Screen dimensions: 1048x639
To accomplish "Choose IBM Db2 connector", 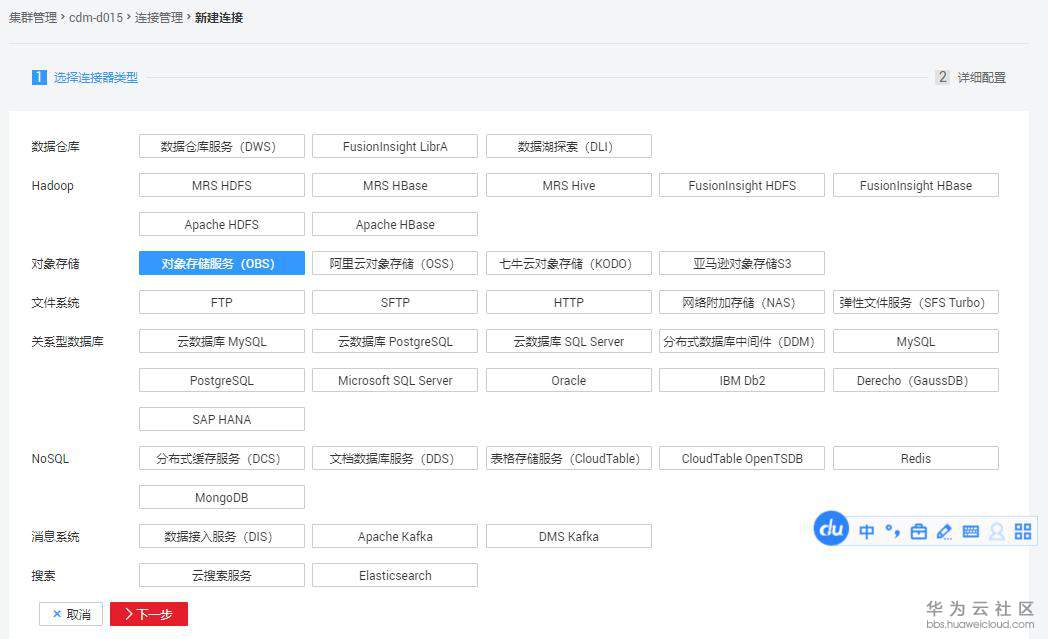I will pos(742,380).
